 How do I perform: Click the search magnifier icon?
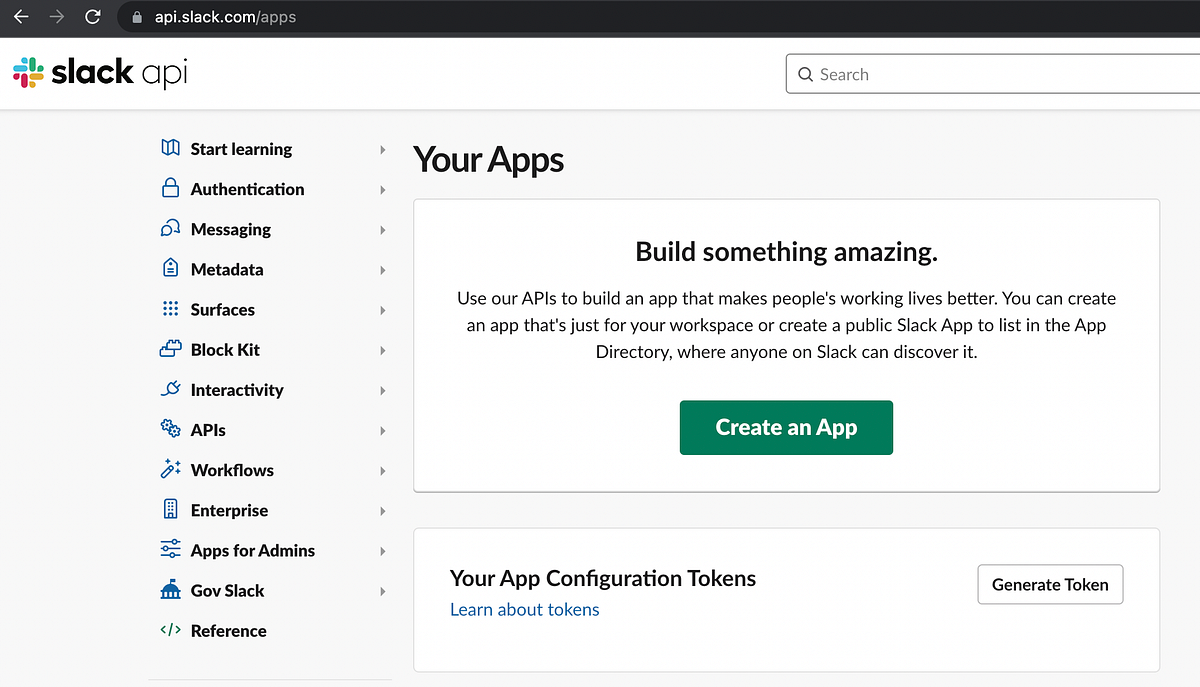tap(806, 74)
